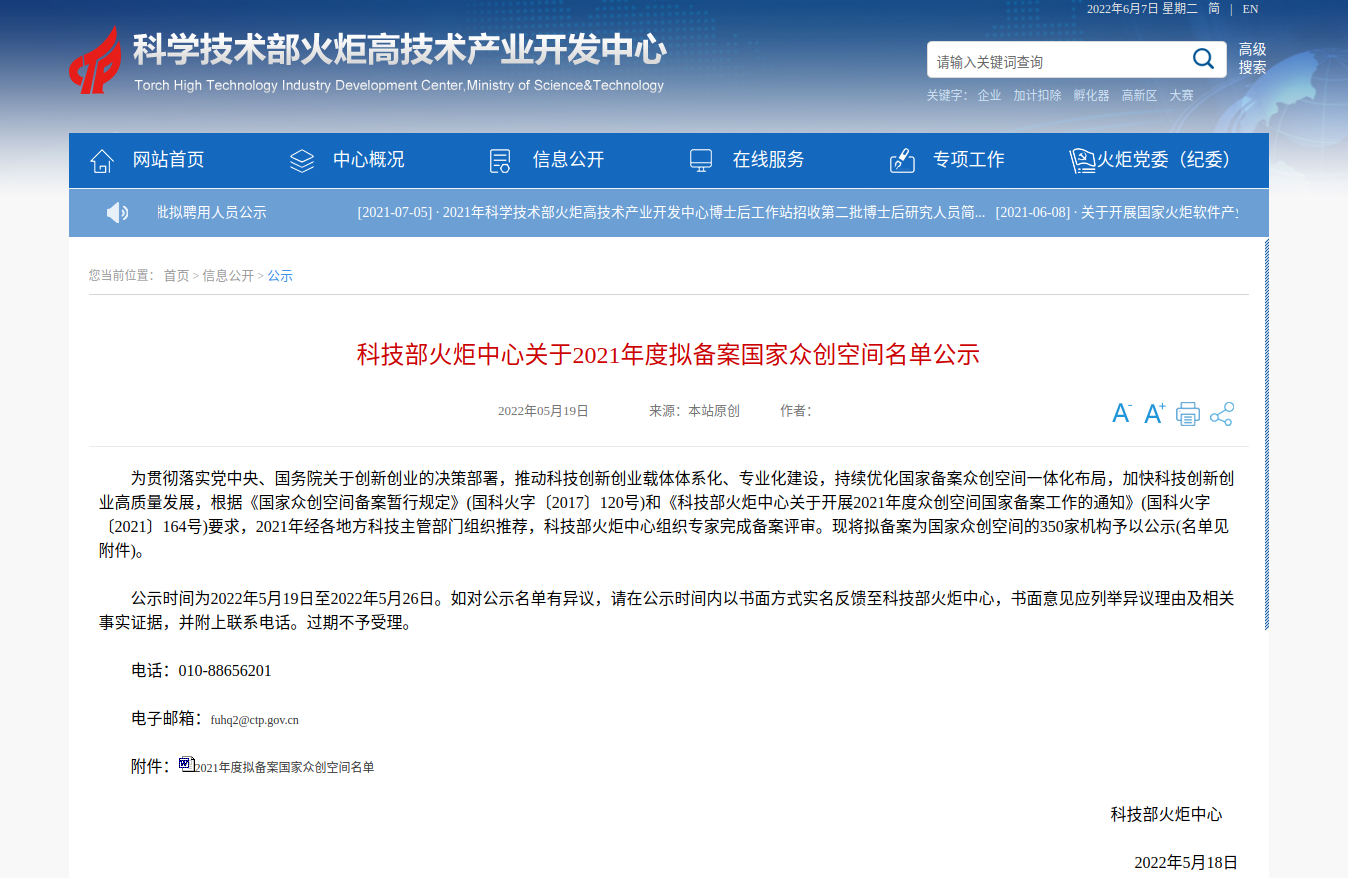Click the 孵化器 keyword shortcut
Screen dimensions: 1348x878
click(x=1091, y=96)
